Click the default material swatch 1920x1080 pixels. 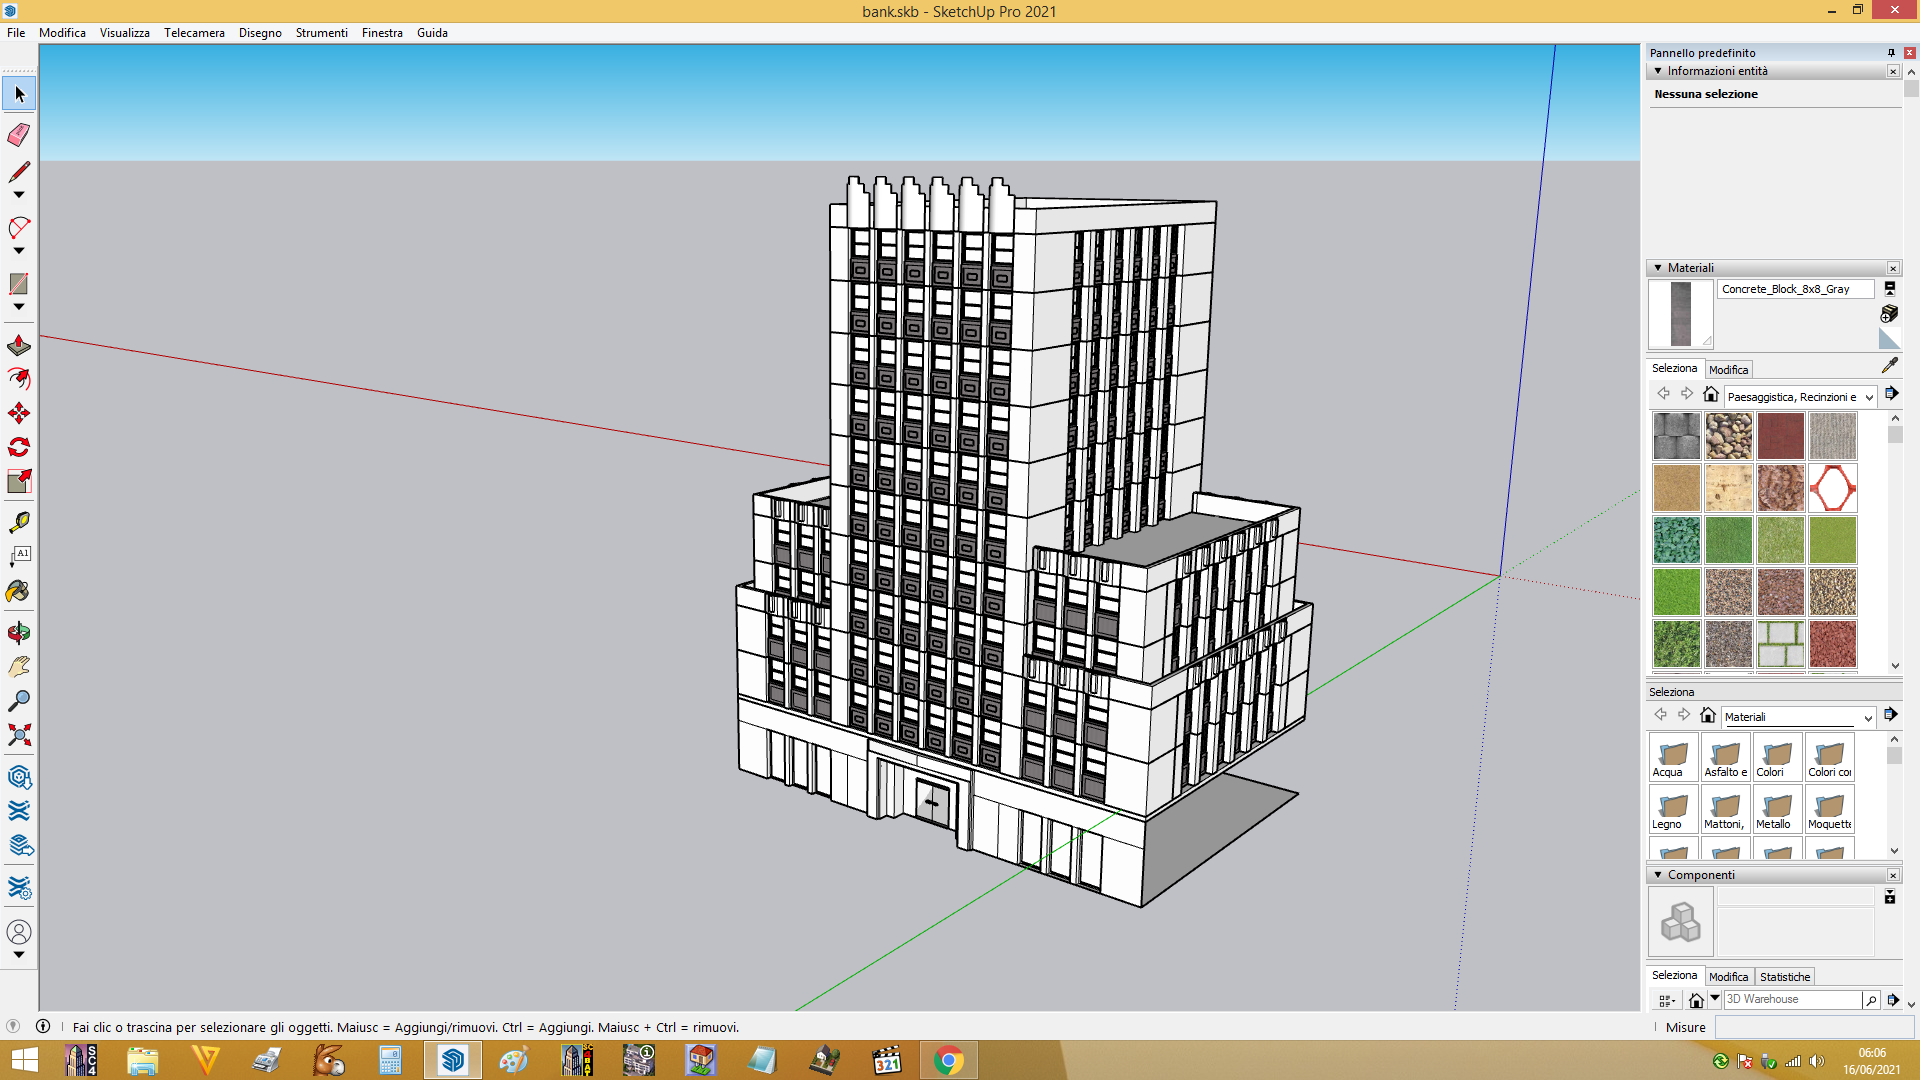1889,339
